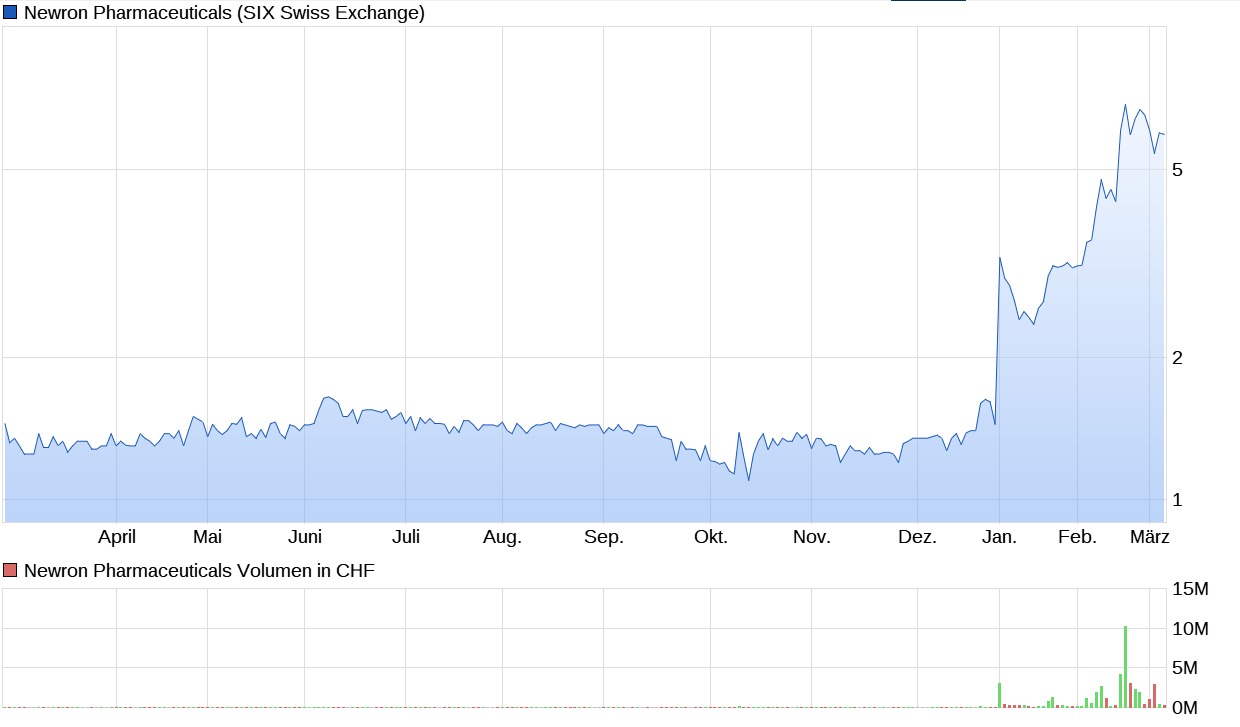The image size is (1240, 727).
Task: Click the tallest green volume bar
Action: [x=1126, y=666]
